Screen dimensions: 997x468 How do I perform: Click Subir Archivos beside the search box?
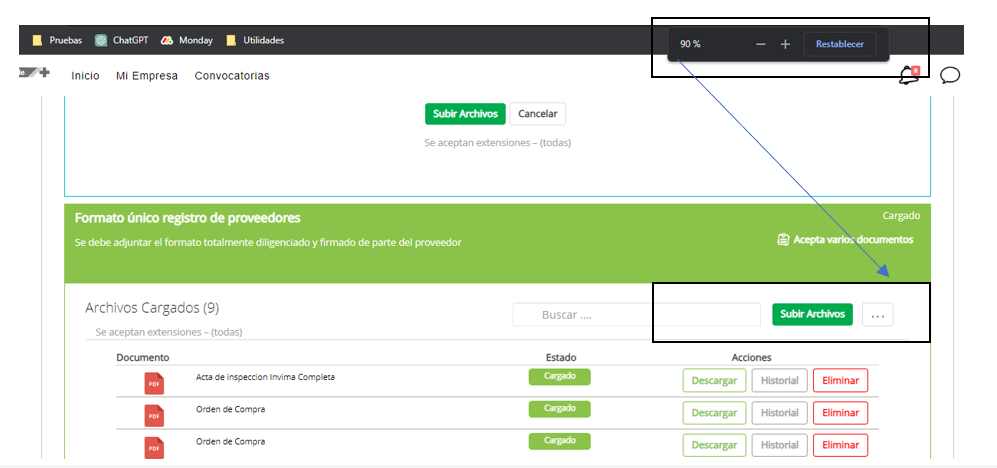[812, 314]
